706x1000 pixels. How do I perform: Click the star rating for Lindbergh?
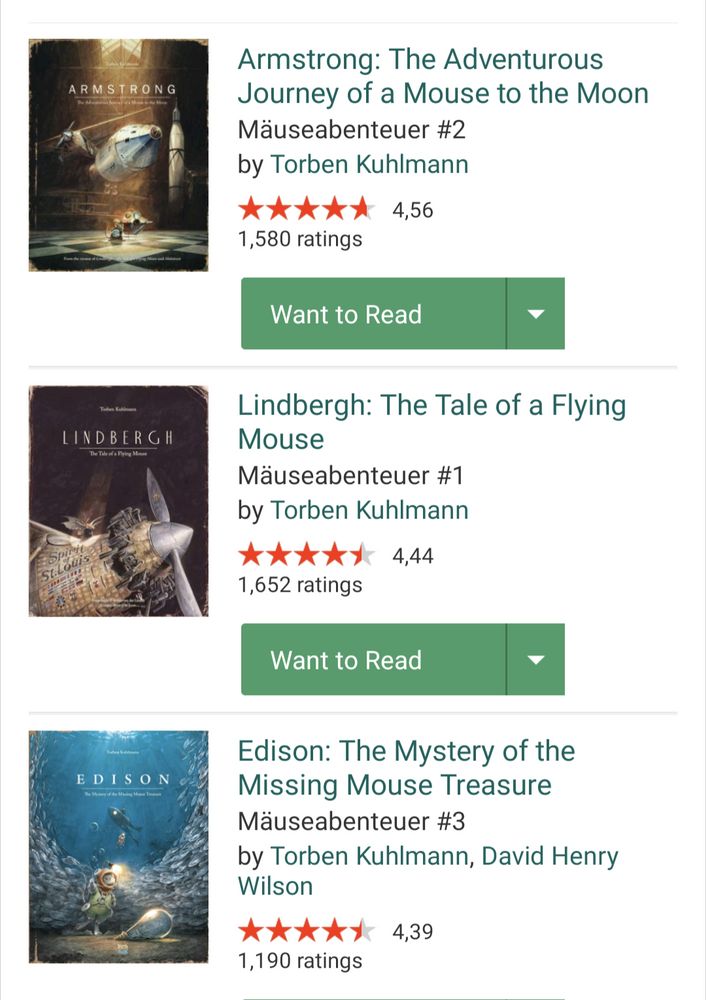306,555
